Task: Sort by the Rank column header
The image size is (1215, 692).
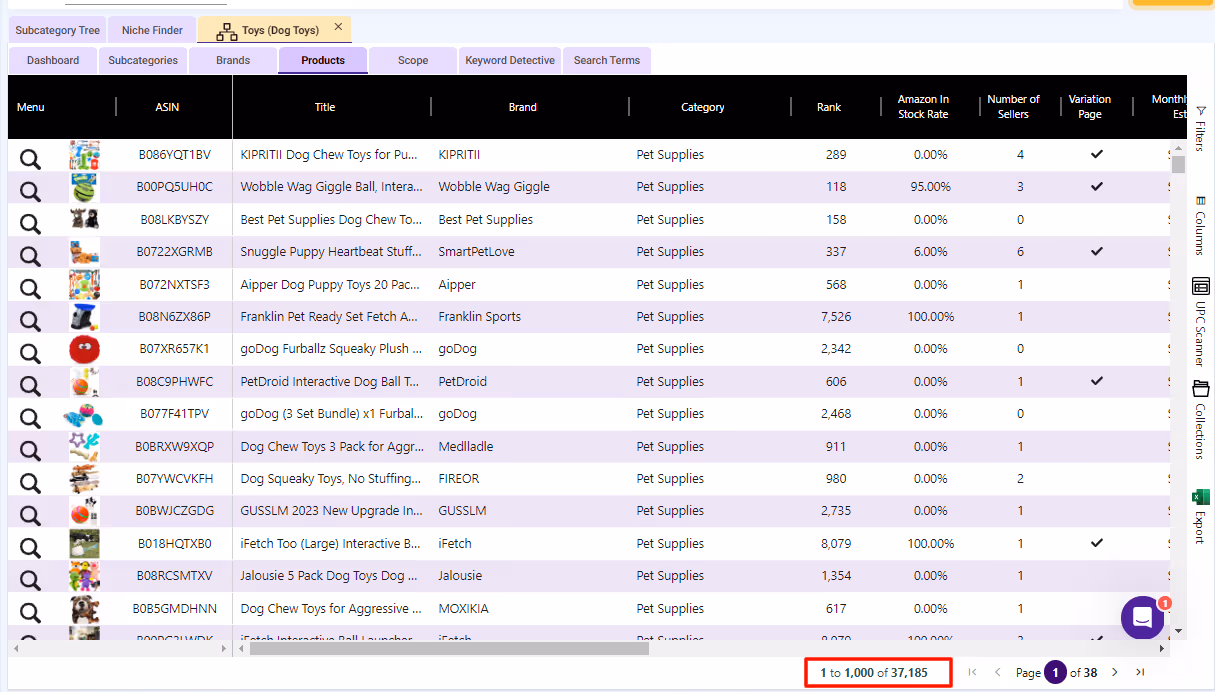Action: click(829, 107)
